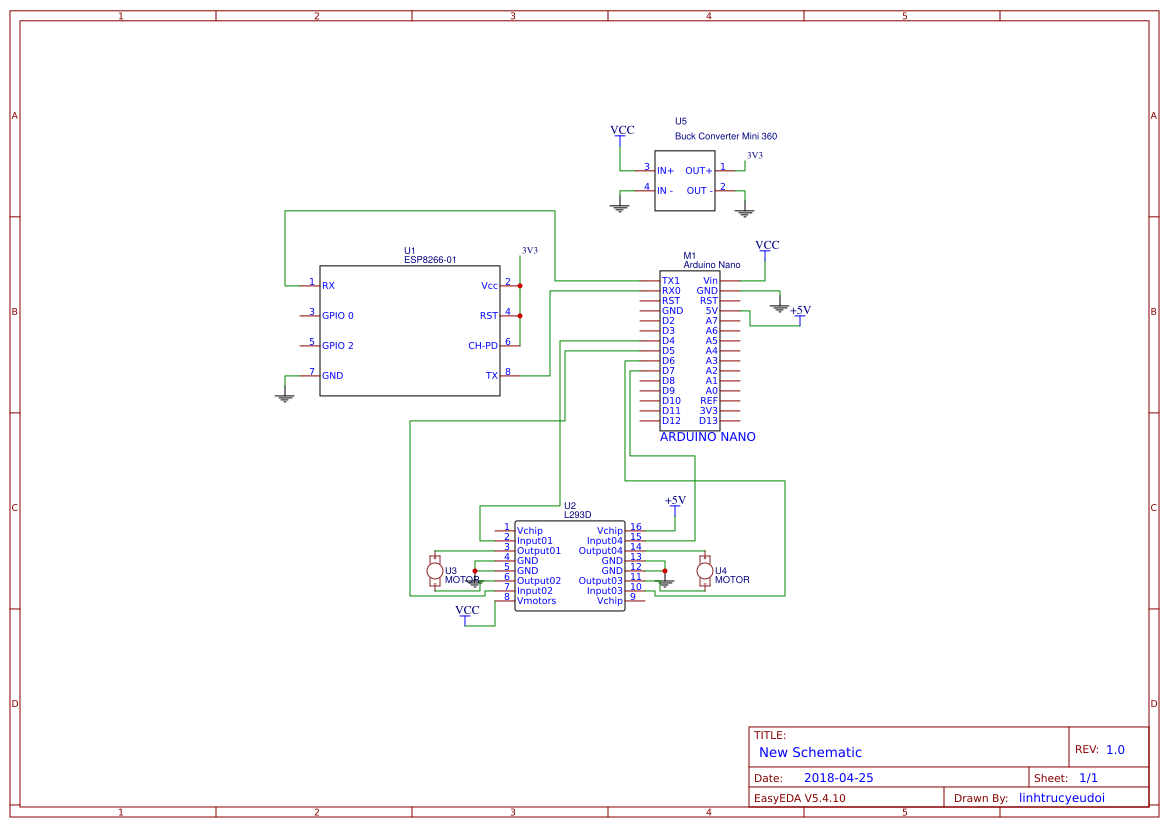This screenshot has width=1169, height=827.
Task: Click the New Schematic title text
Action: (810, 752)
